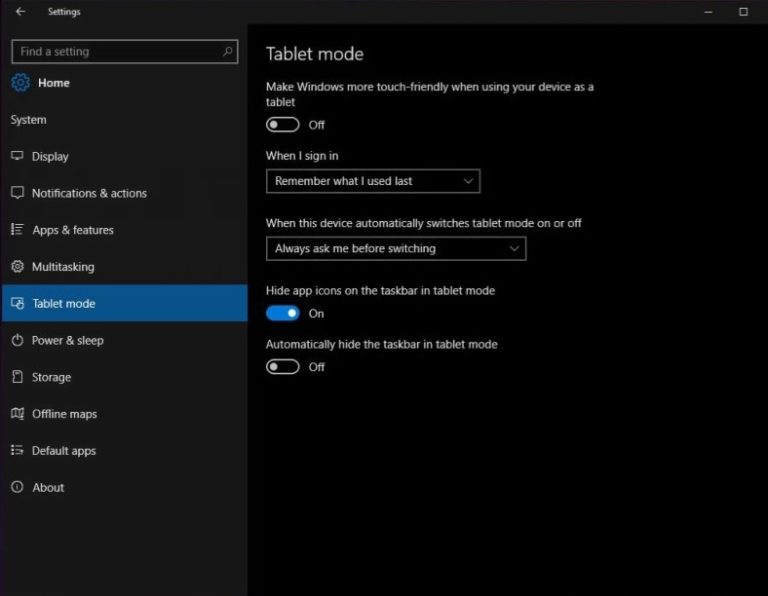Go back using the back arrow
The image size is (768, 596).
click(21, 12)
